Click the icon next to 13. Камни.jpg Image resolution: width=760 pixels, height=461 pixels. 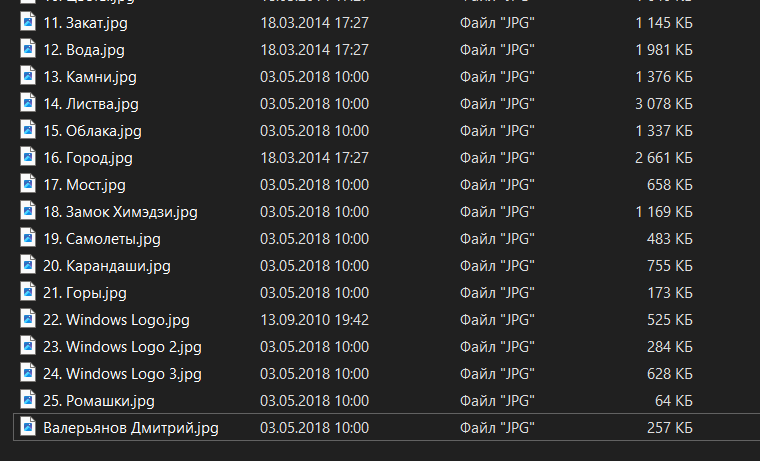pyautogui.click(x=28, y=76)
